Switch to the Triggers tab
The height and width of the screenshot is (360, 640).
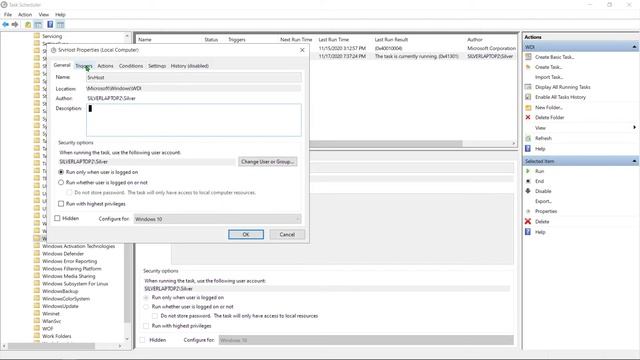point(84,66)
